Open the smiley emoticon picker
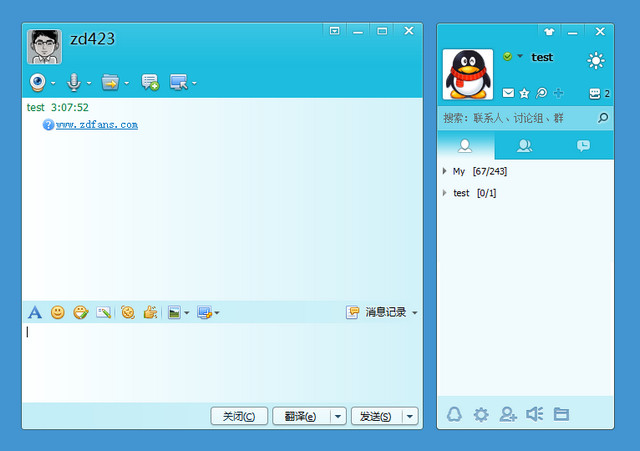Image resolution: width=640 pixels, height=451 pixels. (x=58, y=312)
